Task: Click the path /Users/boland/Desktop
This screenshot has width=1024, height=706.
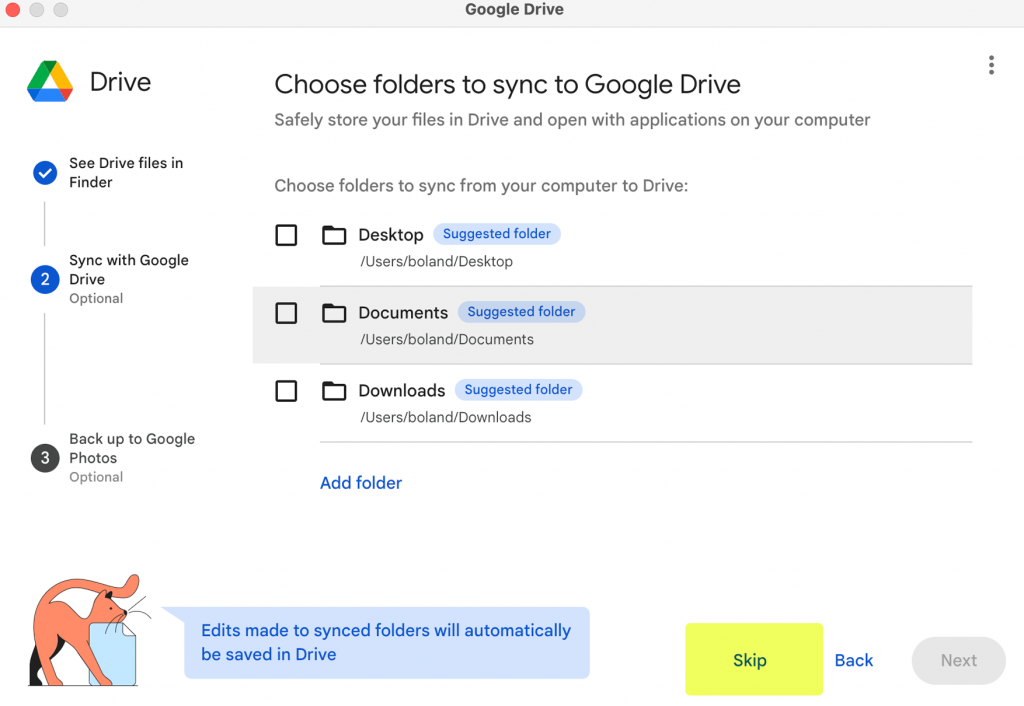Action: pos(436,261)
